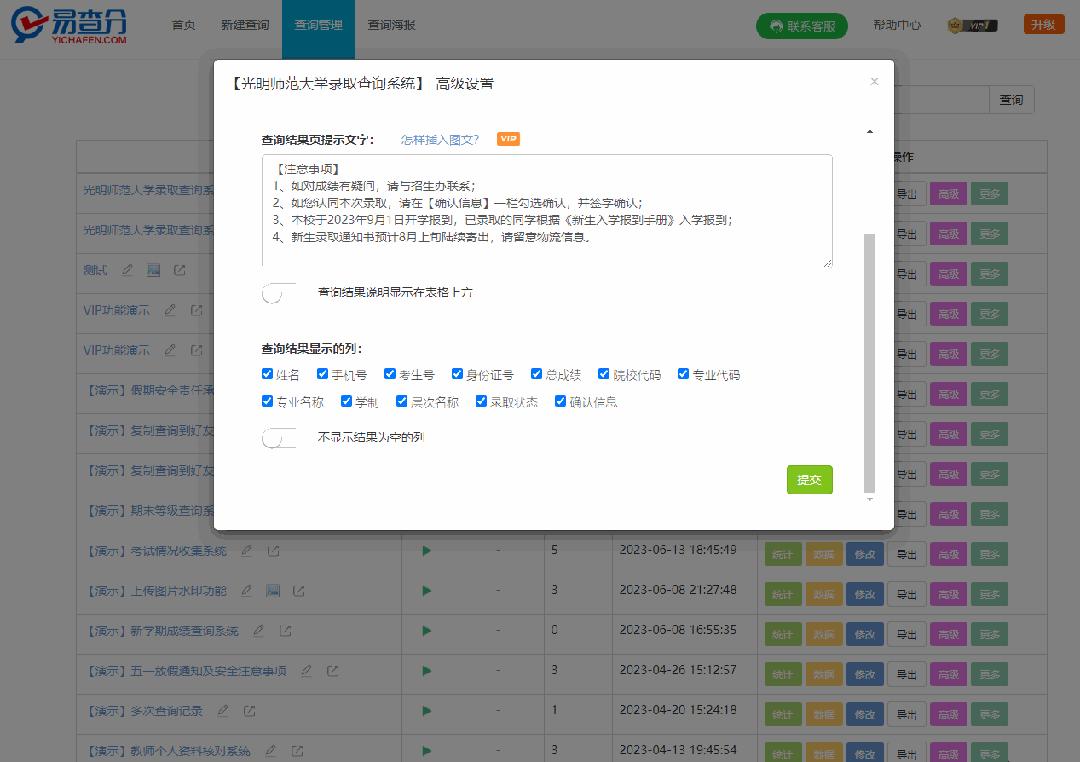The height and width of the screenshot is (762, 1080).
Task: Open the 怎样插入图文 help link
Action: (x=437, y=139)
